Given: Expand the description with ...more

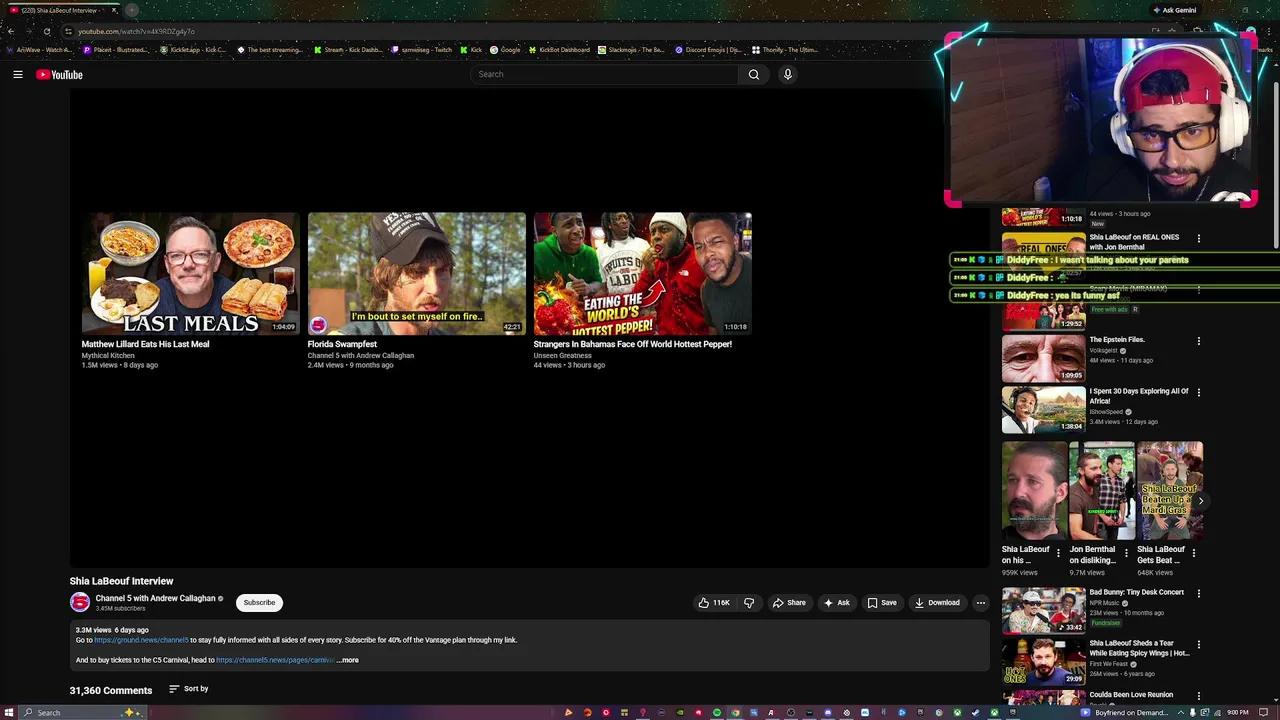Looking at the screenshot, I should 347,660.
